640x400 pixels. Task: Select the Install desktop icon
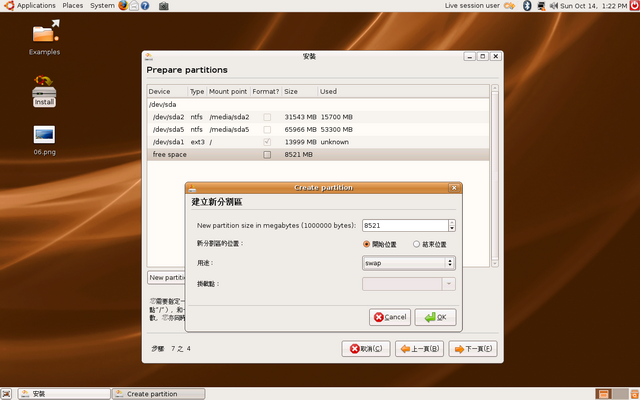point(44,91)
